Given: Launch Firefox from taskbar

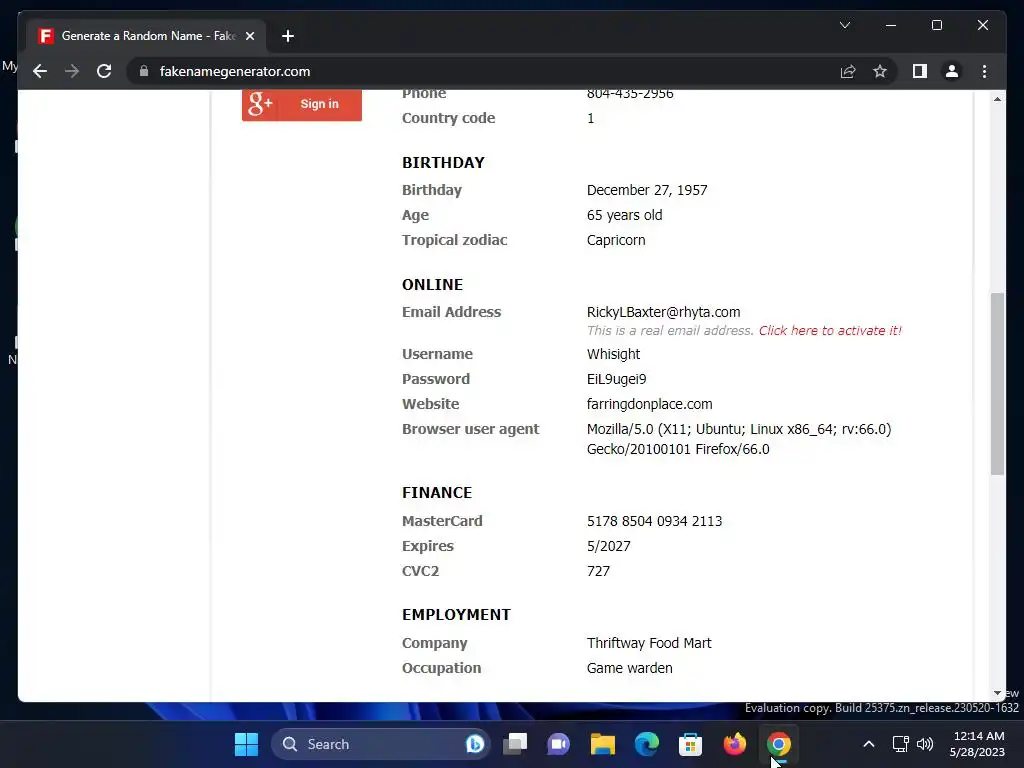Looking at the screenshot, I should tap(735, 744).
